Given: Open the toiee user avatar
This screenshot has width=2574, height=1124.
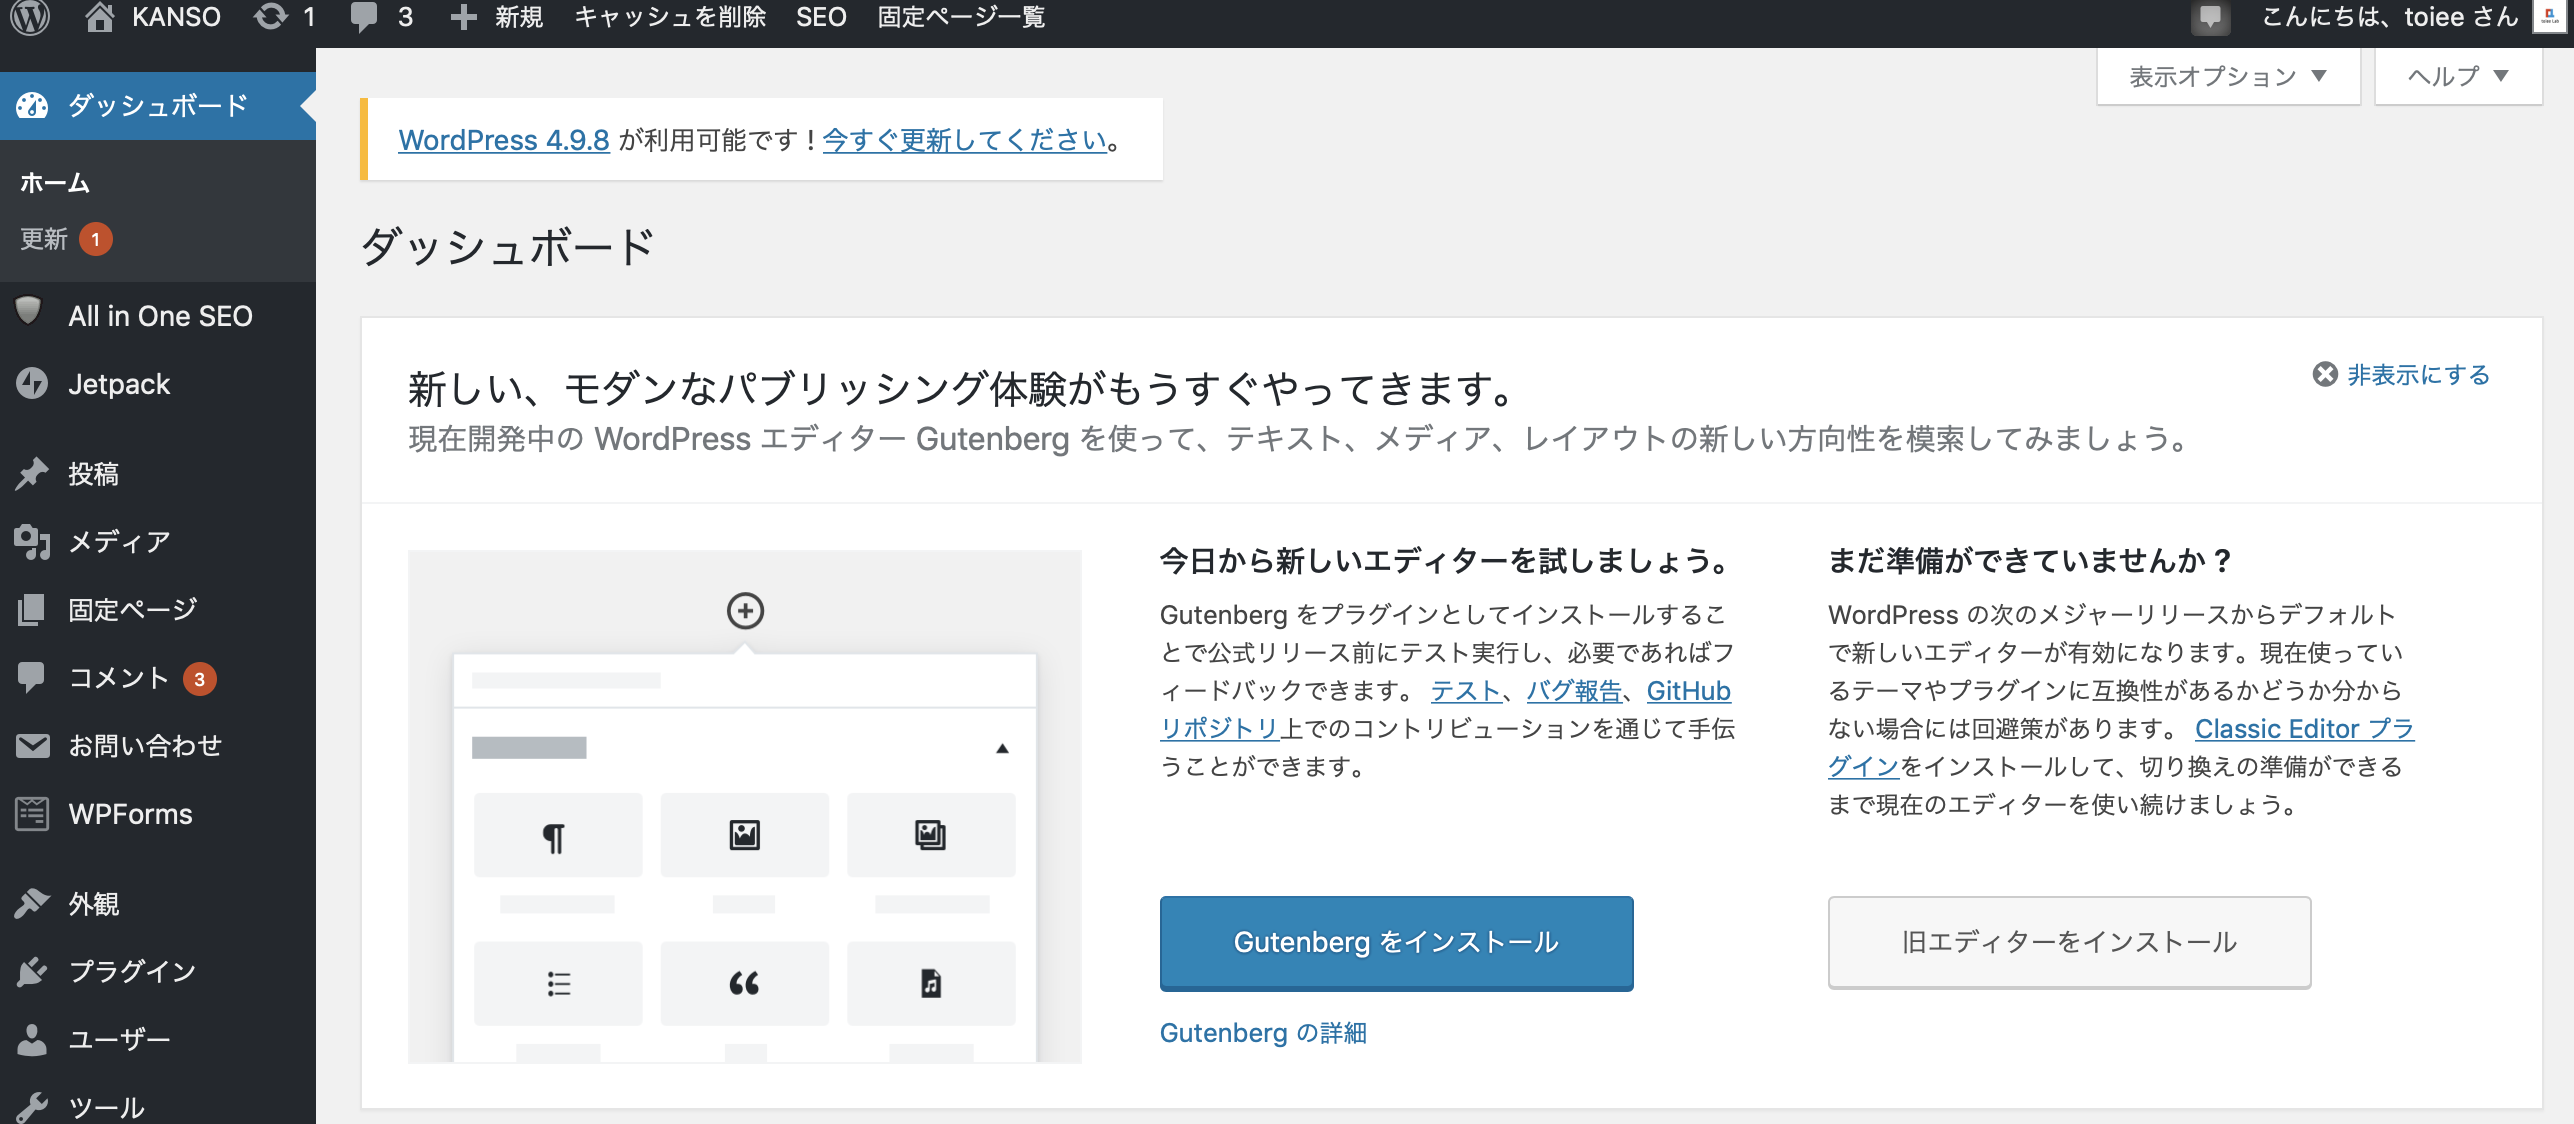Looking at the screenshot, I should coord(2551,16).
